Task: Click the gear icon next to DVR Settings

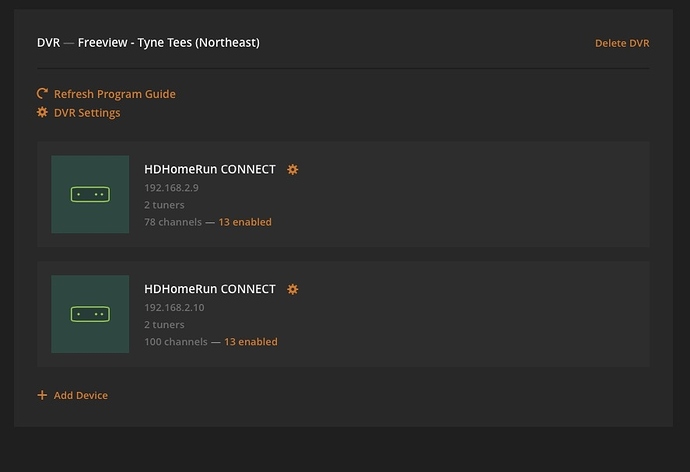Action: pos(42,113)
